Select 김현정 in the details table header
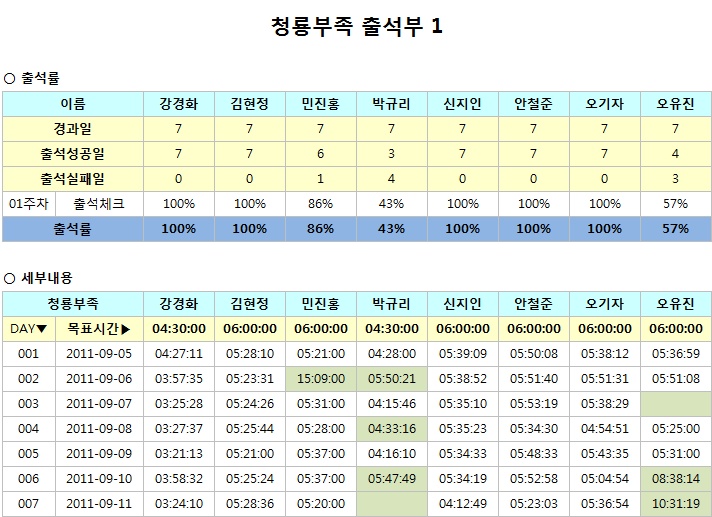The height and width of the screenshot is (517, 712). pos(250,304)
